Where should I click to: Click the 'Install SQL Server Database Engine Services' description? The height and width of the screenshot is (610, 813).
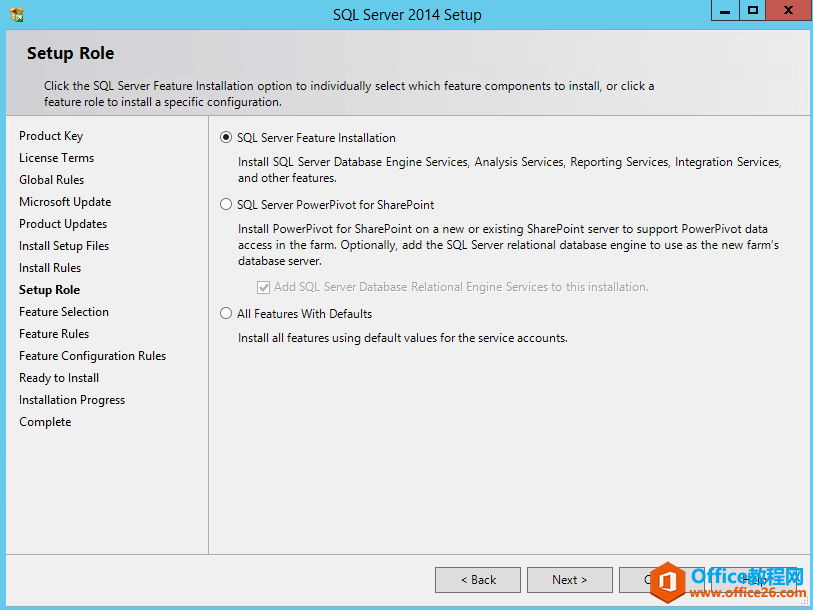point(510,170)
